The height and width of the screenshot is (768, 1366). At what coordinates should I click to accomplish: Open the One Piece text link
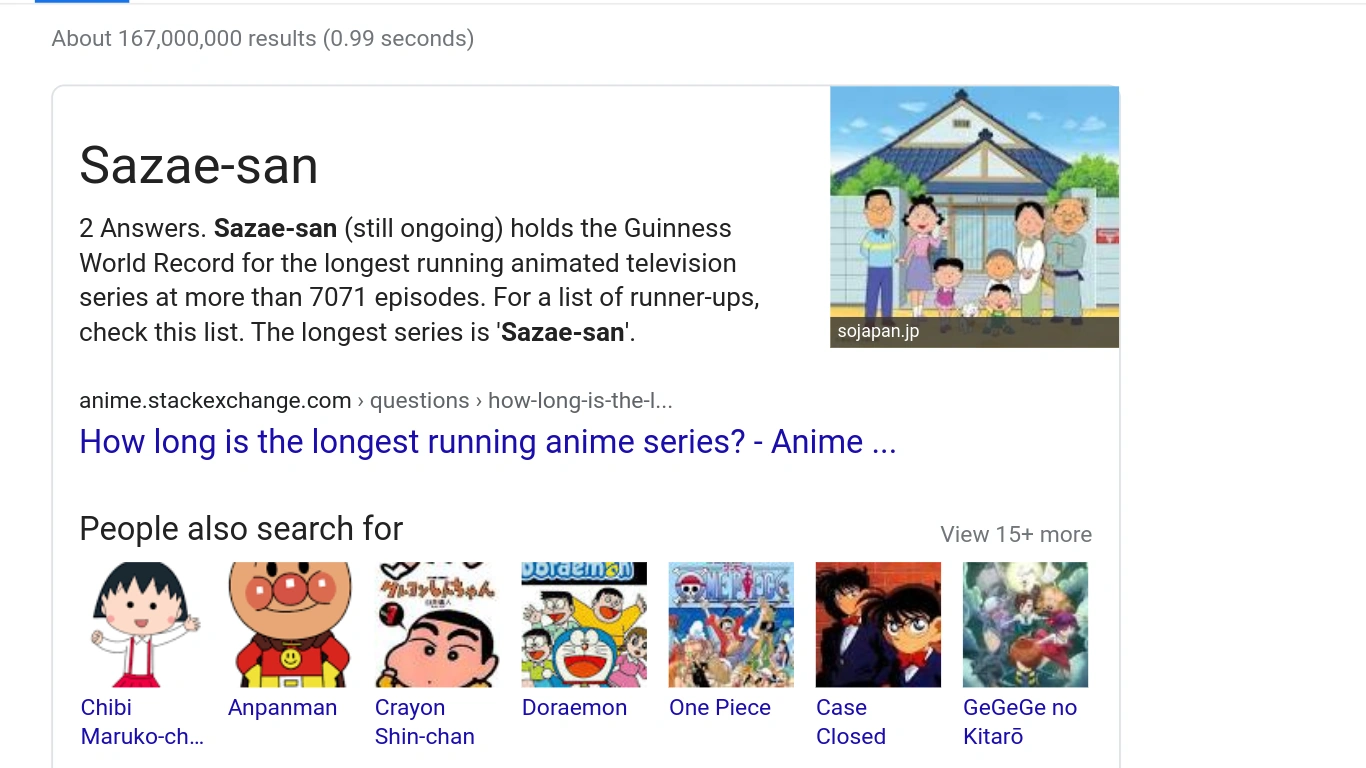coord(720,708)
